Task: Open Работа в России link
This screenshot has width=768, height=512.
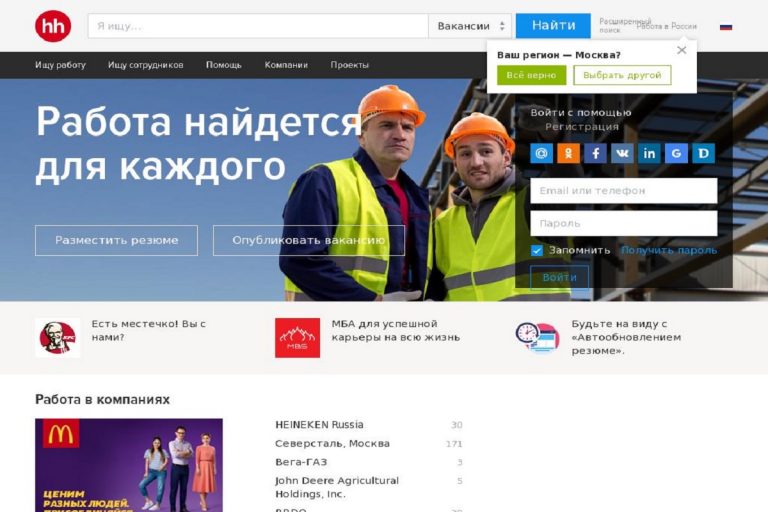Action: pyautogui.click(x=667, y=26)
